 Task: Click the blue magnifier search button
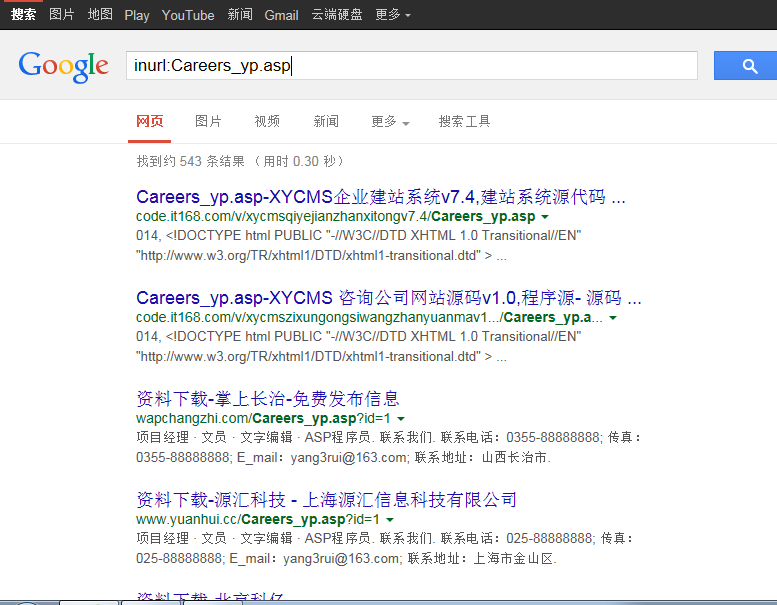point(745,65)
